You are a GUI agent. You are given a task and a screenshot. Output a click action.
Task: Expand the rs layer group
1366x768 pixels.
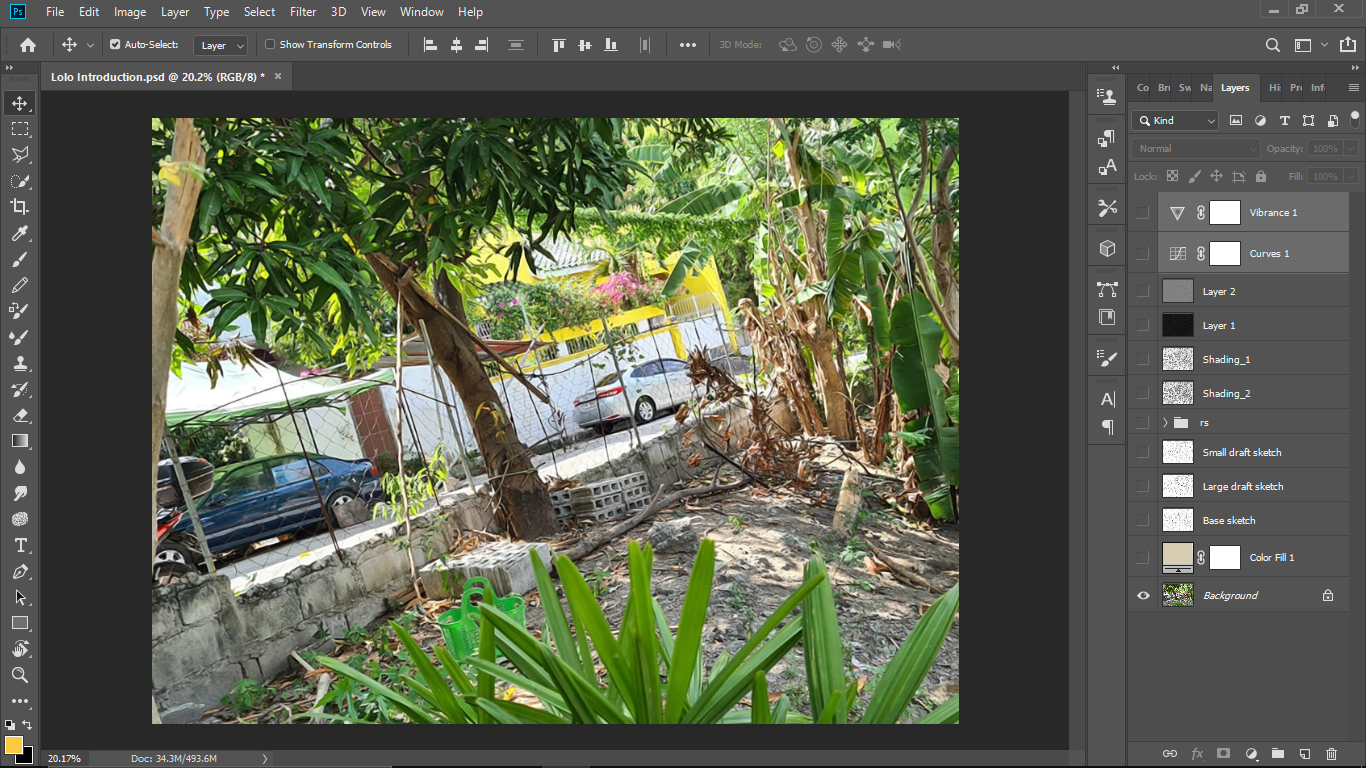pyautogui.click(x=1165, y=423)
